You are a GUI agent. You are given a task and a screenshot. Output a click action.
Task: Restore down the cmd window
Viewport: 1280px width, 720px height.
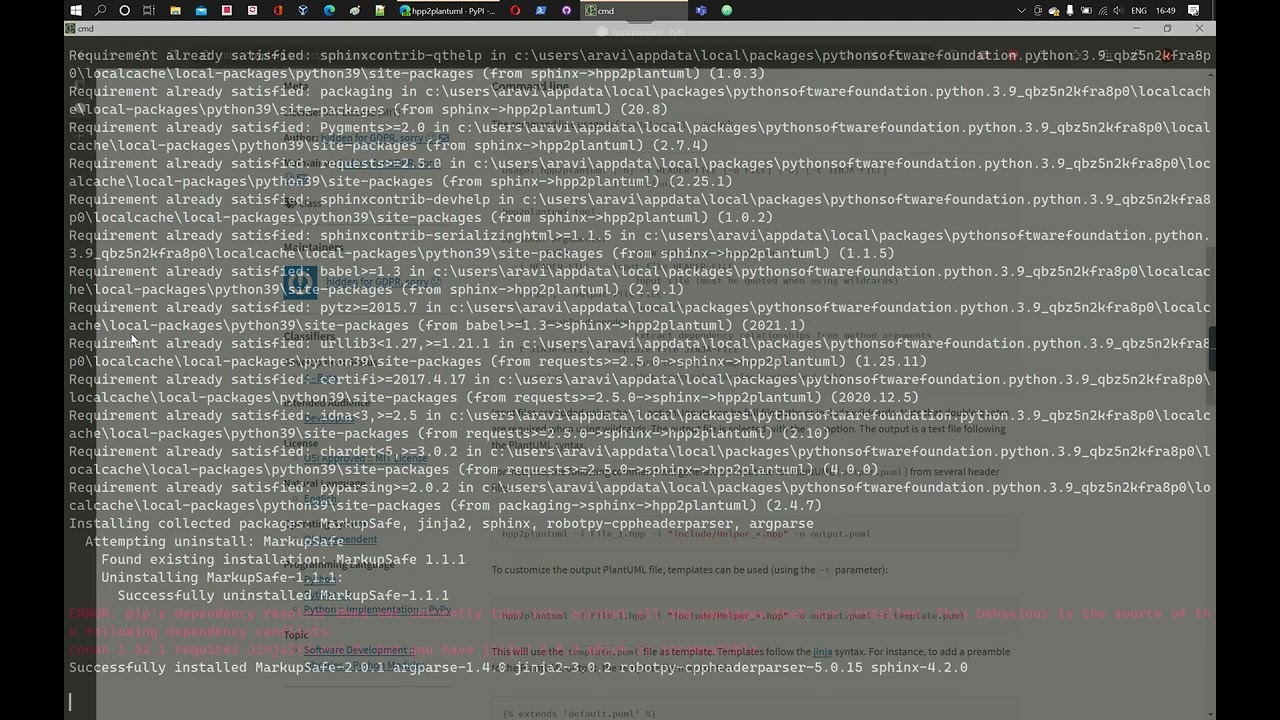click(x=1167, y=29)
